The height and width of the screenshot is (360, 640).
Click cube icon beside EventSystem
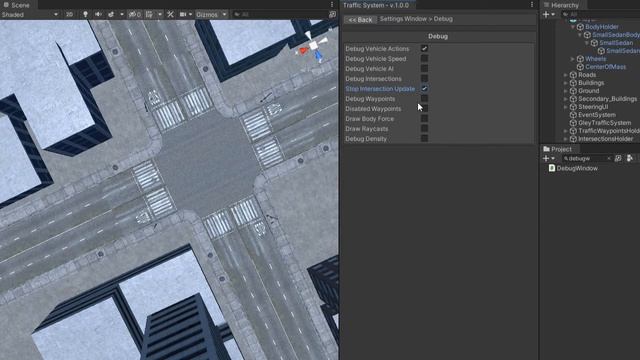pos(573,115)
